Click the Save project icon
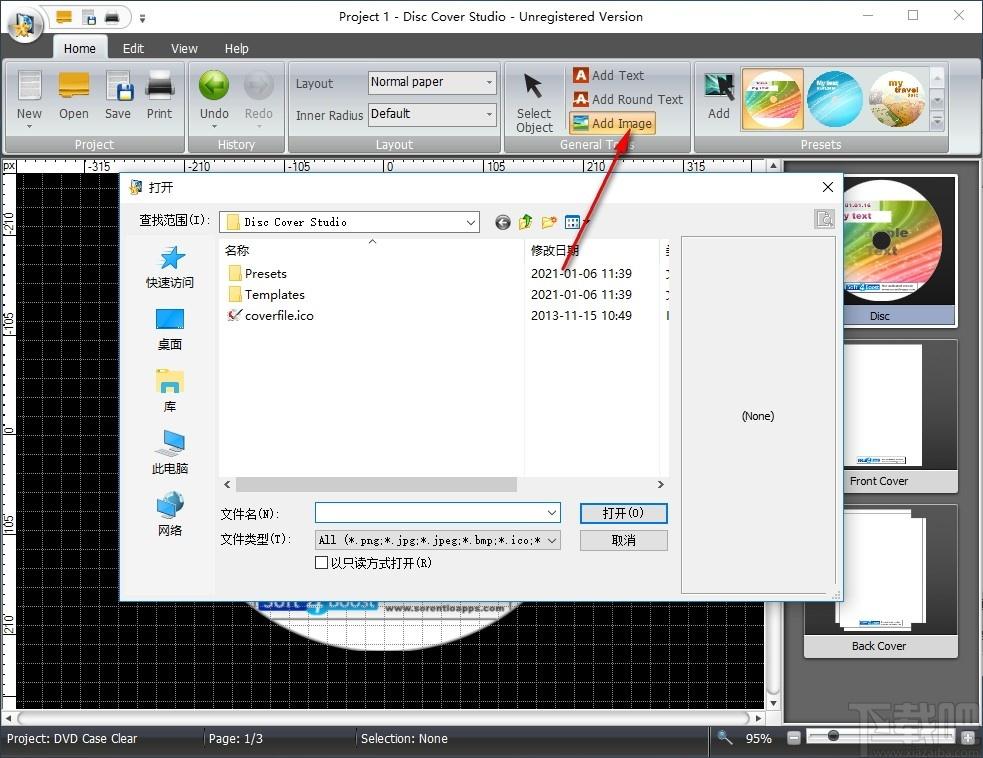The image size is (983, 758). coord(118,95)
